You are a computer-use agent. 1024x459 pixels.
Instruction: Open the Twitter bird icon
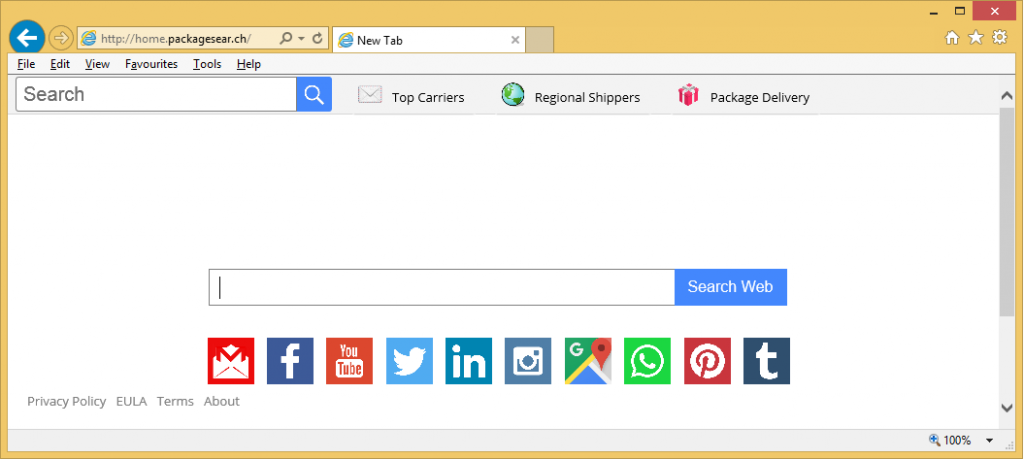click(409, 361)
